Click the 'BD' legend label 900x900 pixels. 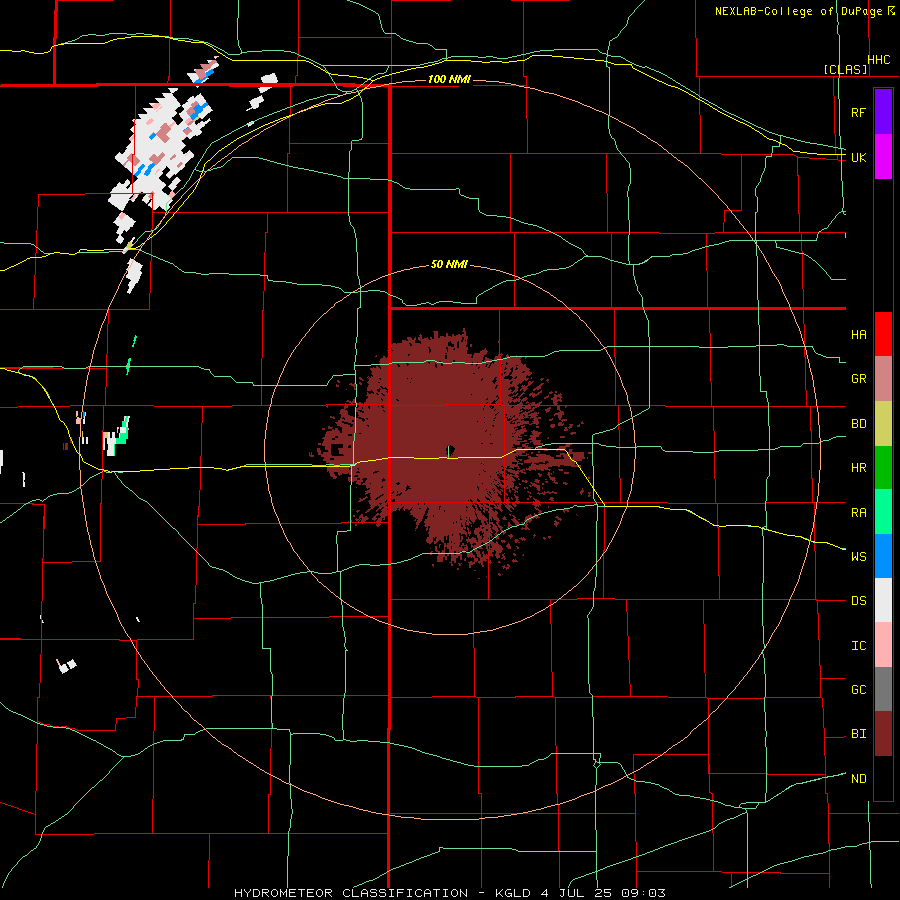858,424
